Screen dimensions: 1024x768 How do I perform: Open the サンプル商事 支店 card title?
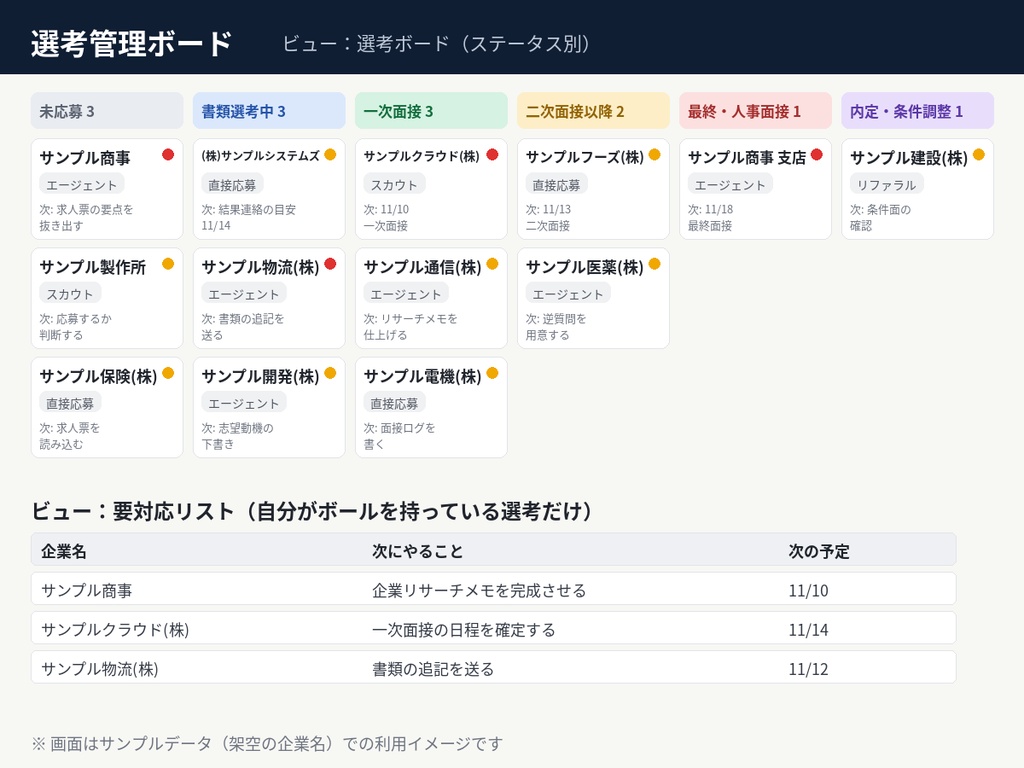click(747, 158)
